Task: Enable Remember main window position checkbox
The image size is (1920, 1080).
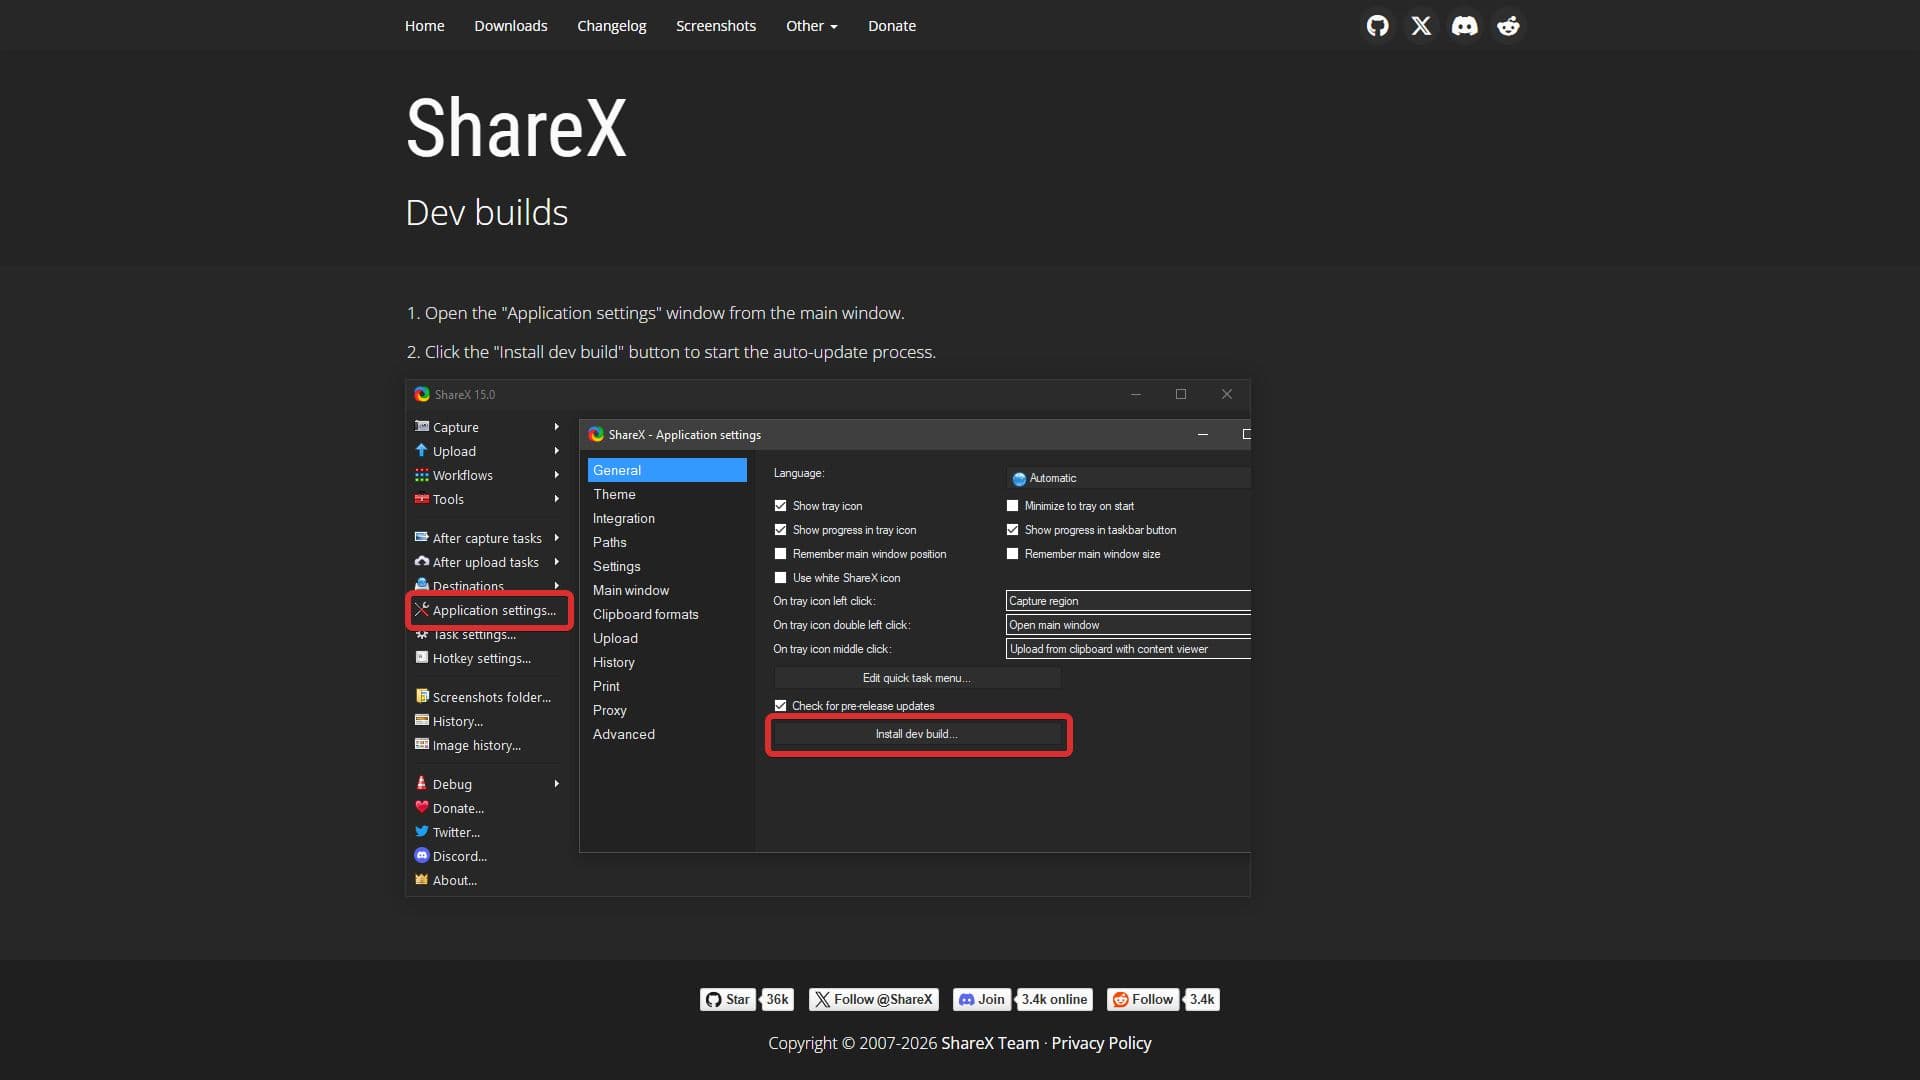Action: (780, 554)
